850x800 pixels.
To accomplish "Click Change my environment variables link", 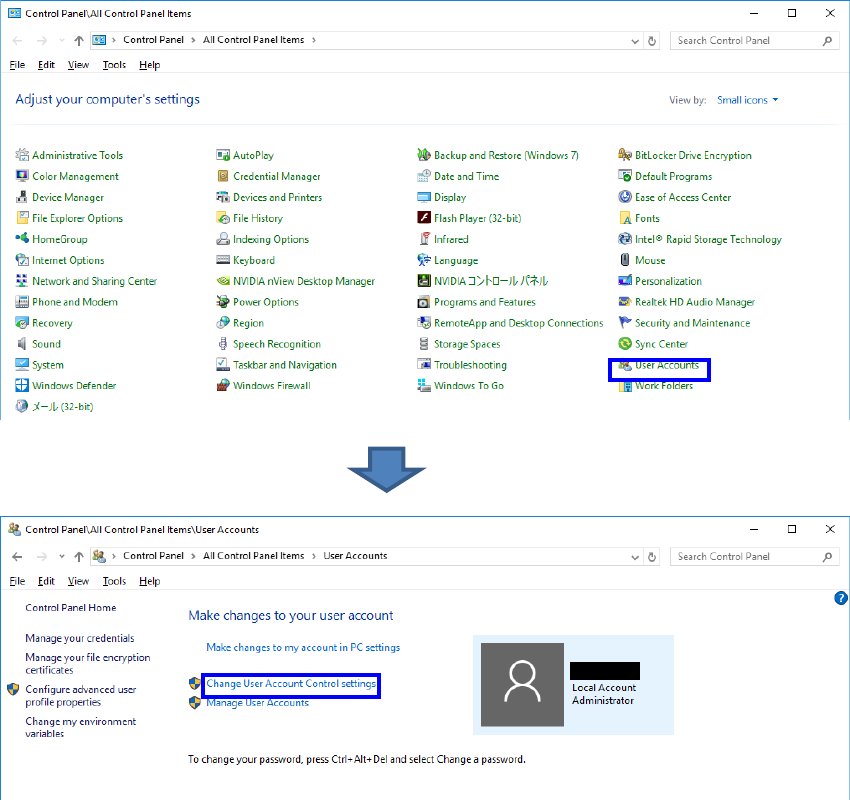I will point(81,727).
